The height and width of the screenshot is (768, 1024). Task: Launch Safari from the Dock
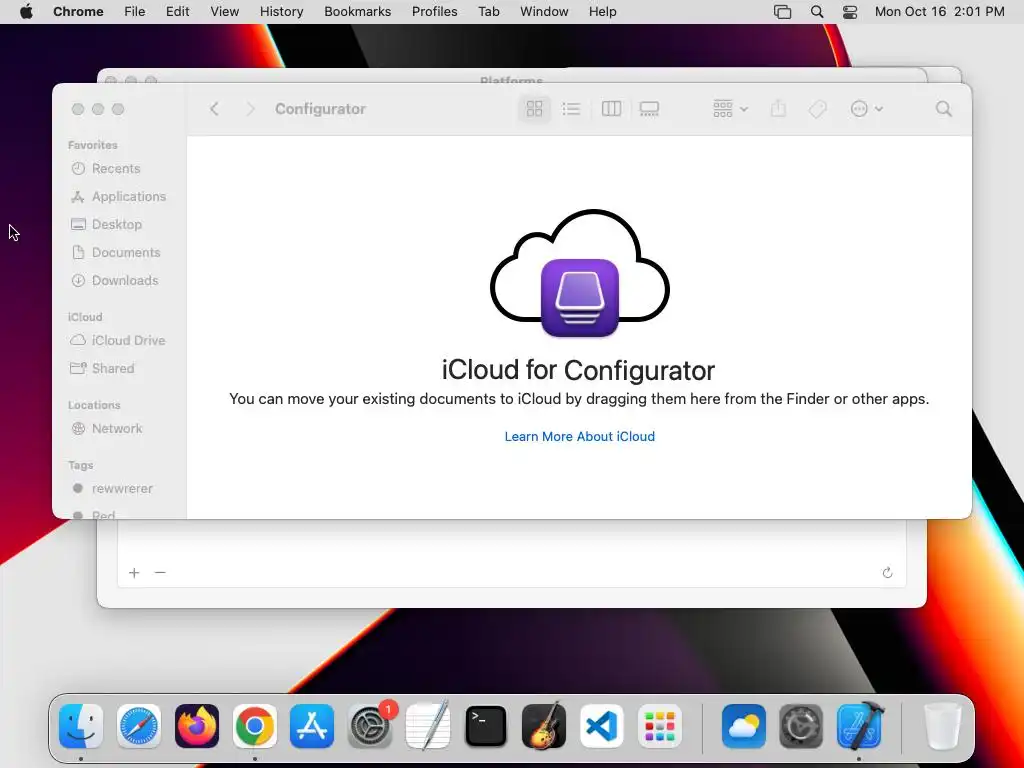coord(139,726)
